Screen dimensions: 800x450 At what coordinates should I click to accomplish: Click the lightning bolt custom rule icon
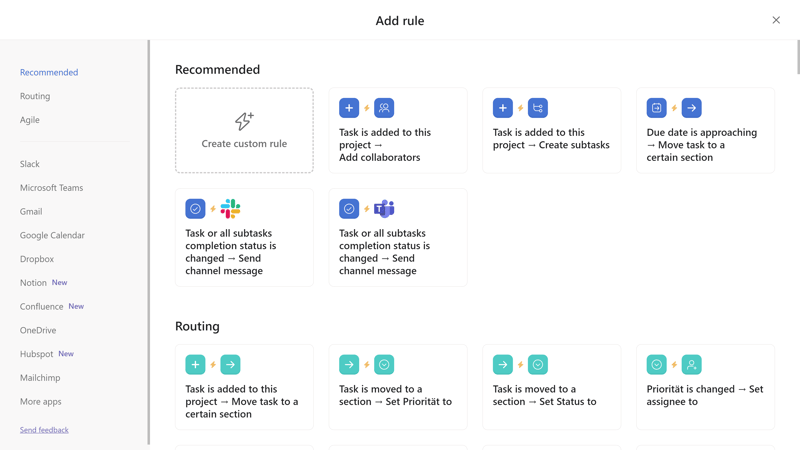point(244,121)
